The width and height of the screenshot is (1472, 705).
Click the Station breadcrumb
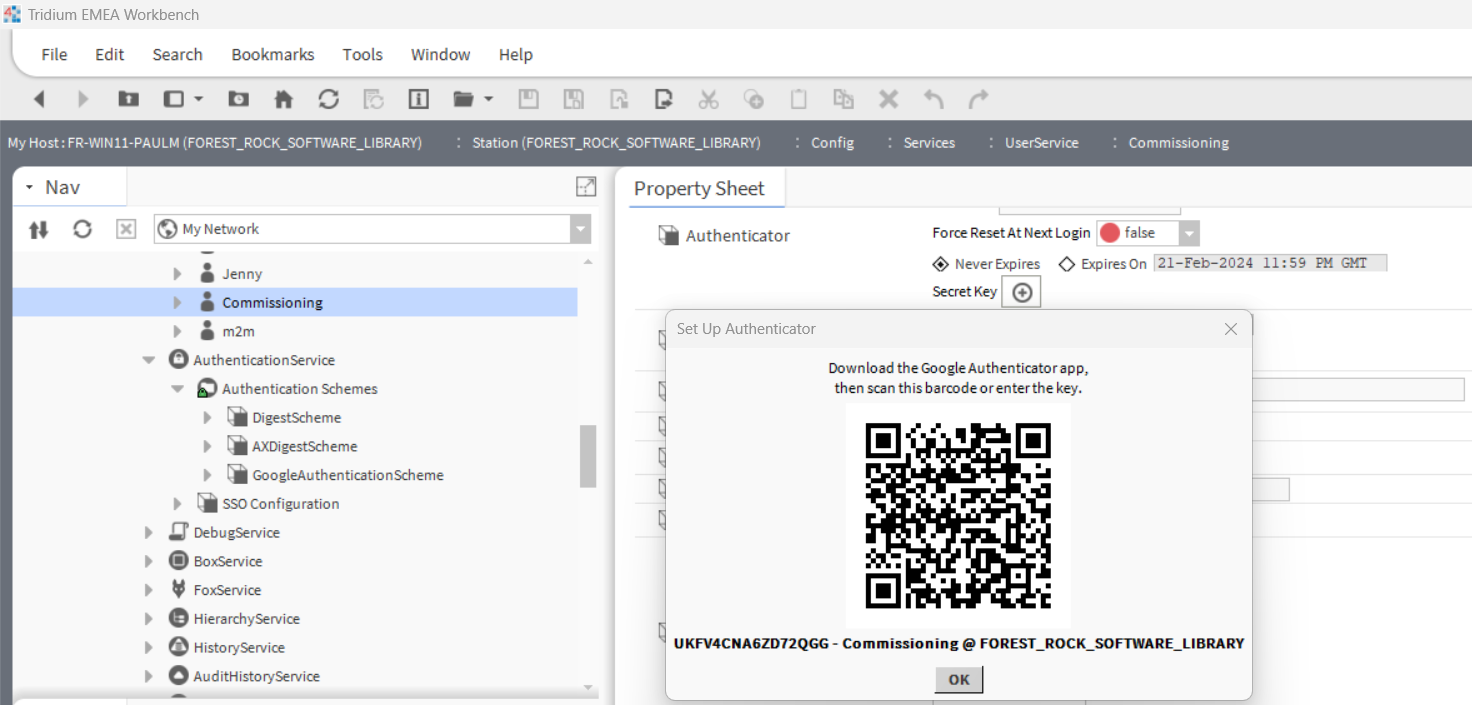pyautogui.click(x=616, y=143)
